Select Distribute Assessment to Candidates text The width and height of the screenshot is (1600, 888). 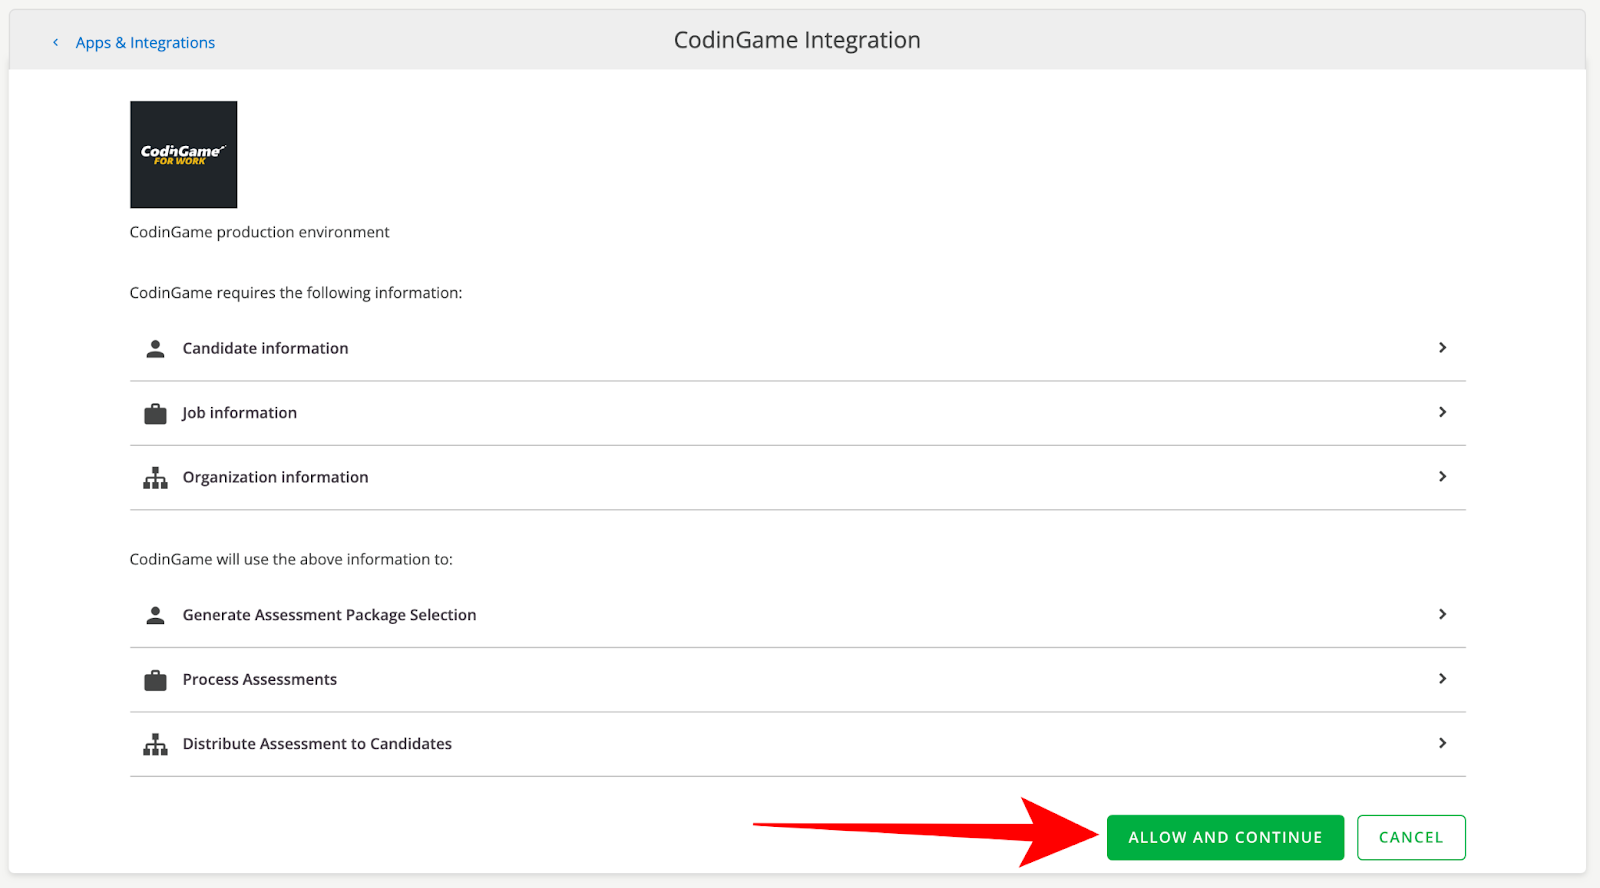317,744
